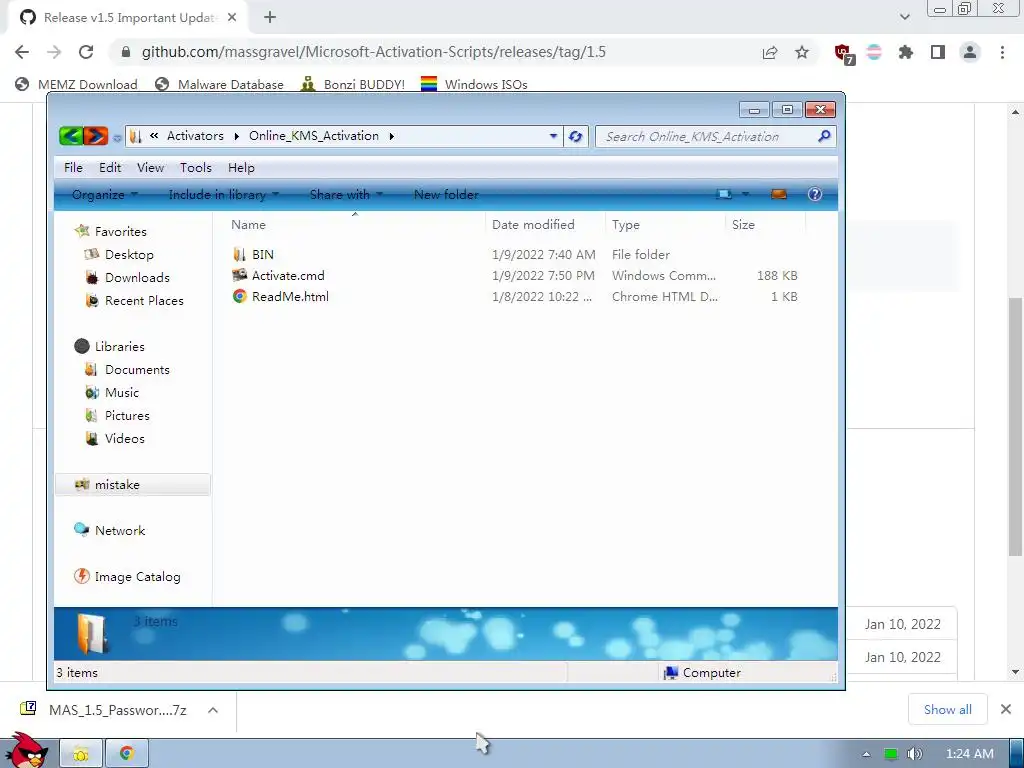Image resolution: width=1024 pixels, height=768 pixels.
Task: Open the Organize dropdown
Action: click(104, 194)
